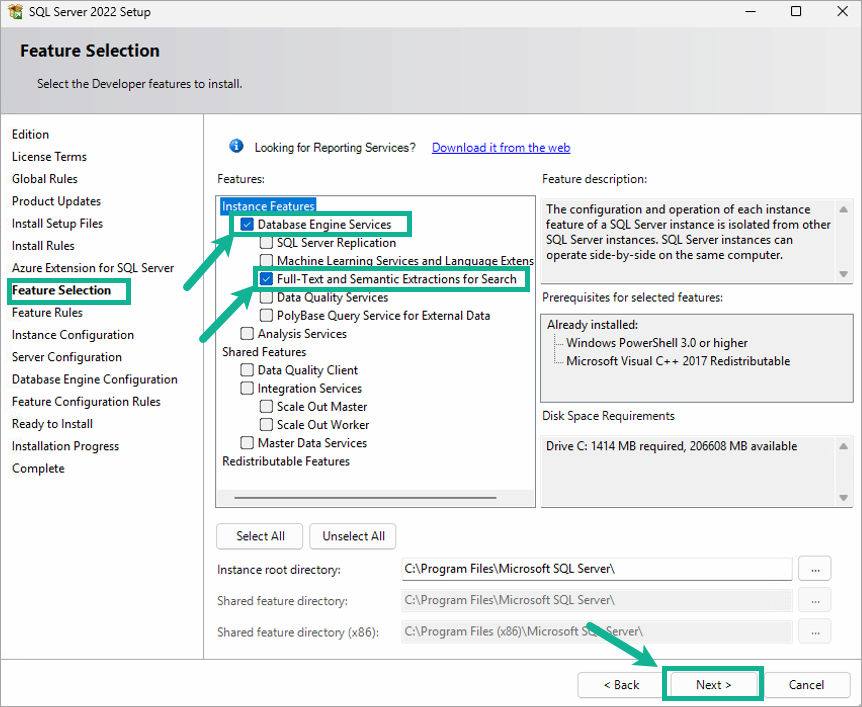Click the Drive C: disk space entry
This screenshot has width=862, height=707.
[671, 446]
